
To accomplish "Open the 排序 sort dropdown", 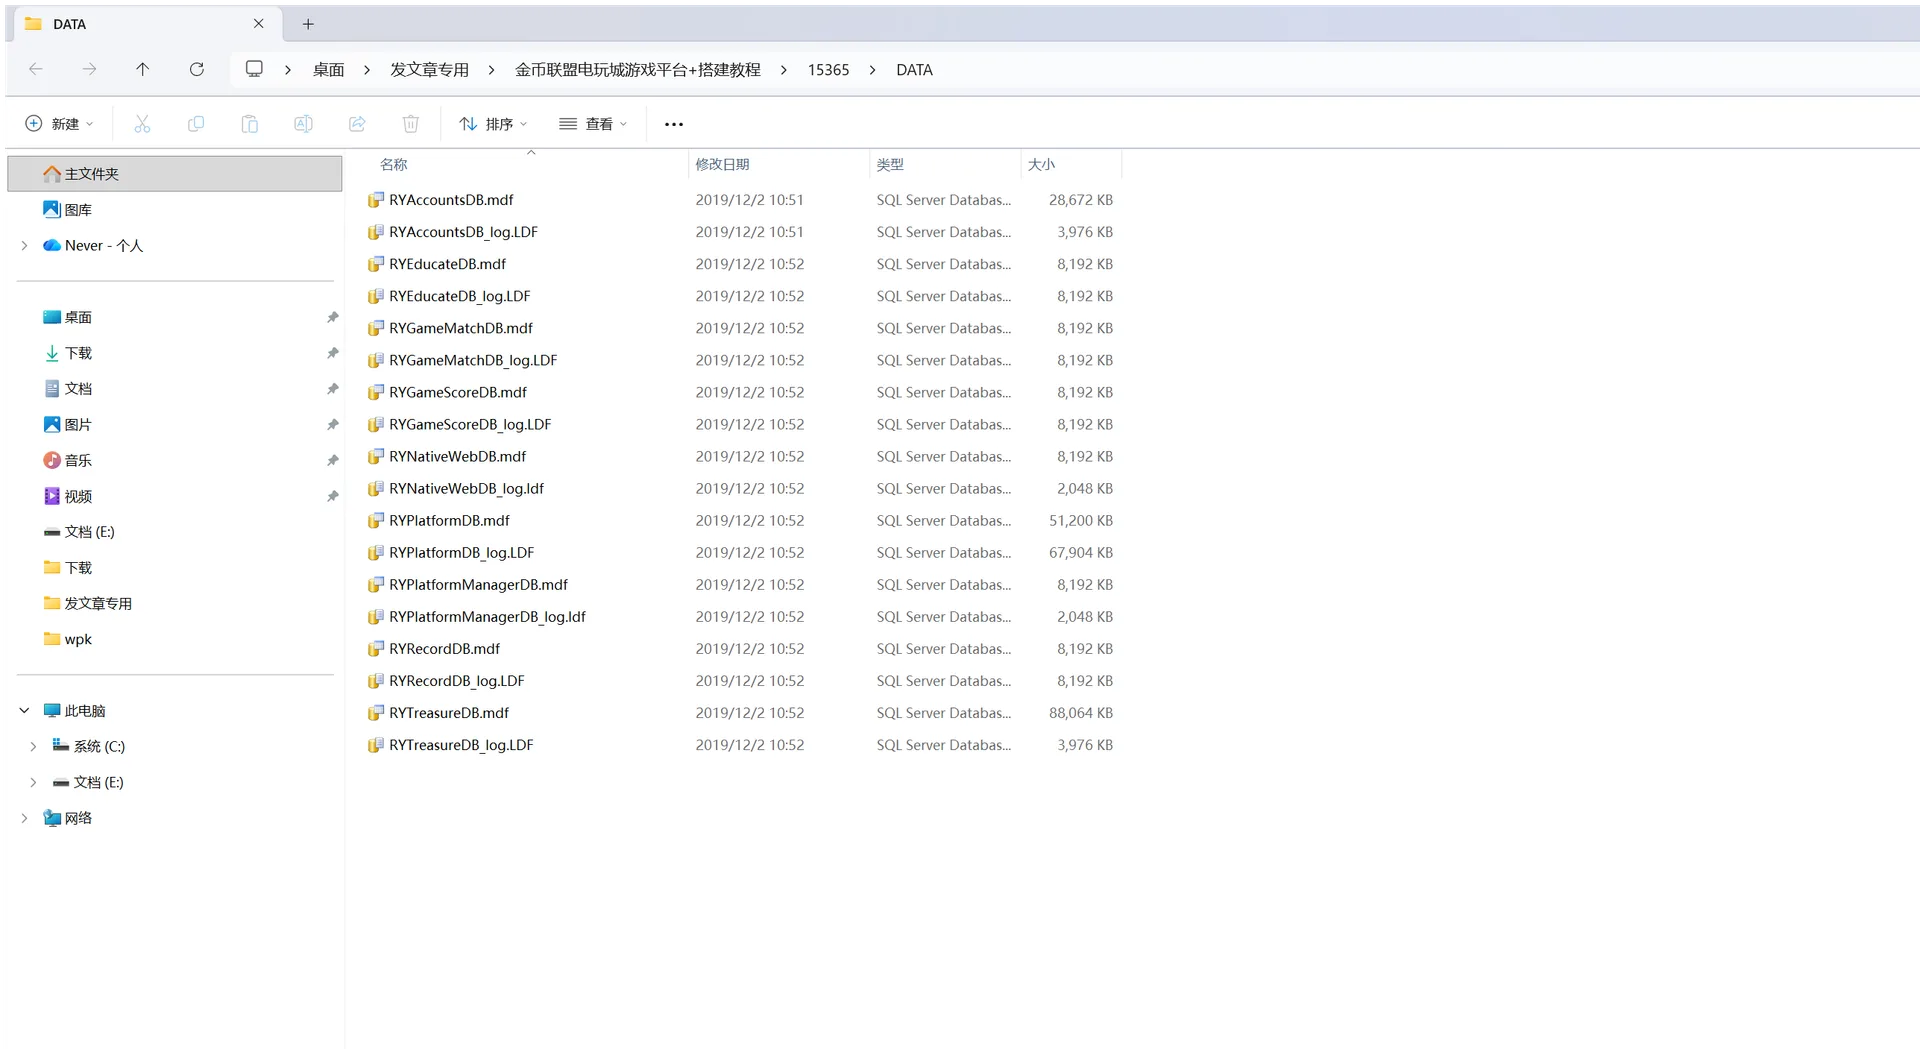I will 493,124.
